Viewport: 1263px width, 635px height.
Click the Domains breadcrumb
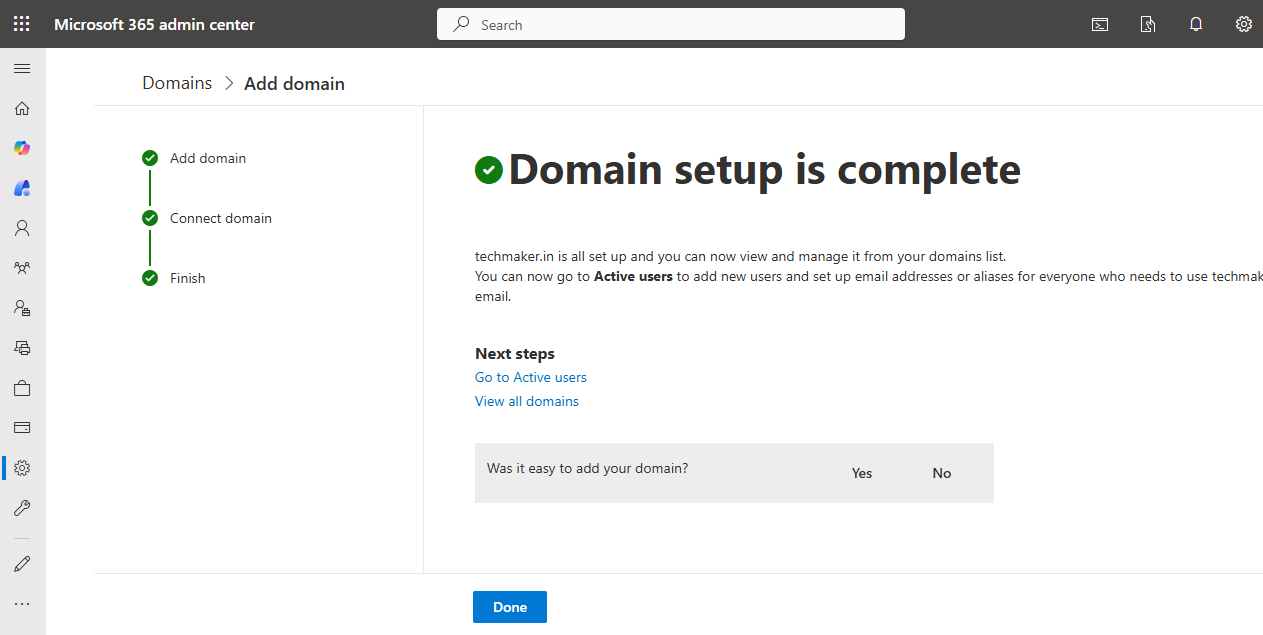[177, 83]
